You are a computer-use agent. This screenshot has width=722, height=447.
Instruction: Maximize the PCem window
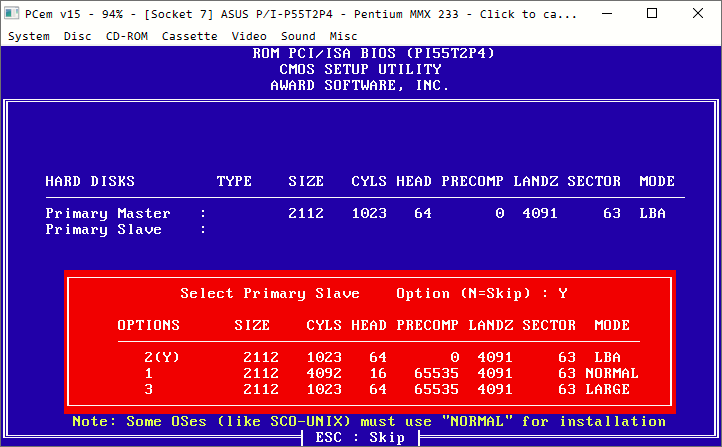pyautogui.click(x=652, y=13)
